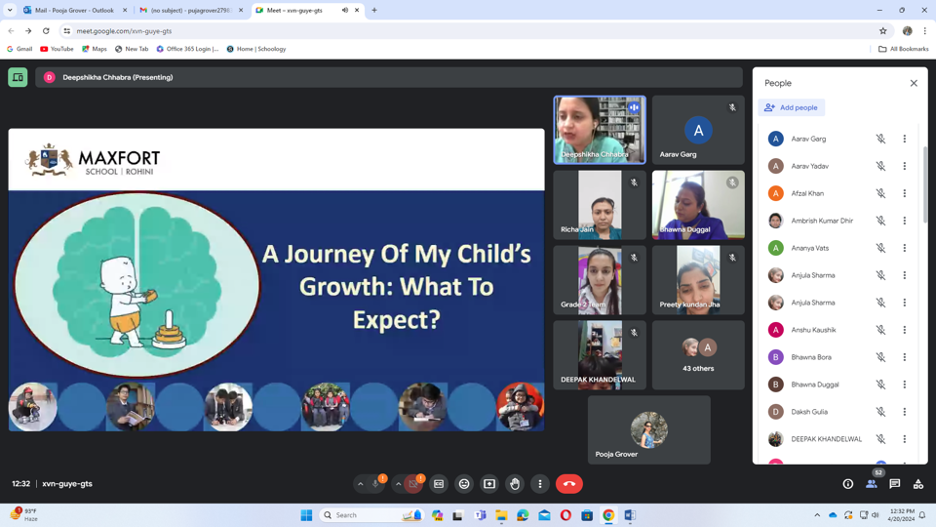This screenshot has height=528, width=936.
Task: Raise hand in the meeting
Action: click(514, 484)
